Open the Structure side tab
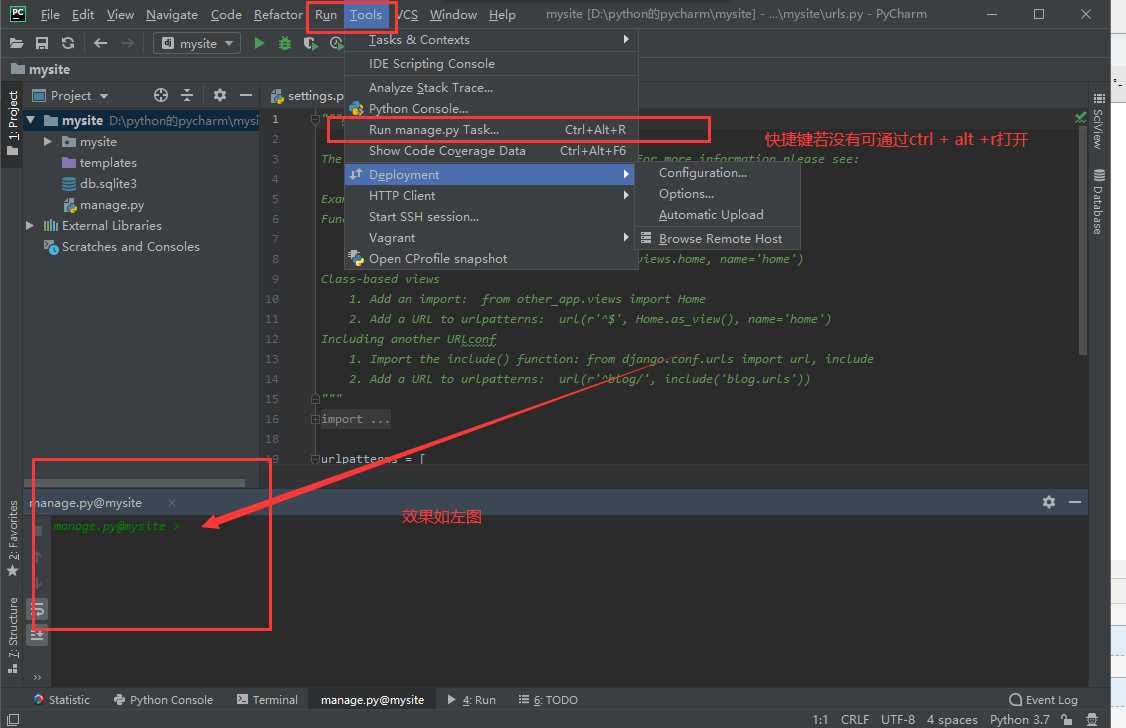Viewport: 1126px width, 728px height. pos(12,635)
